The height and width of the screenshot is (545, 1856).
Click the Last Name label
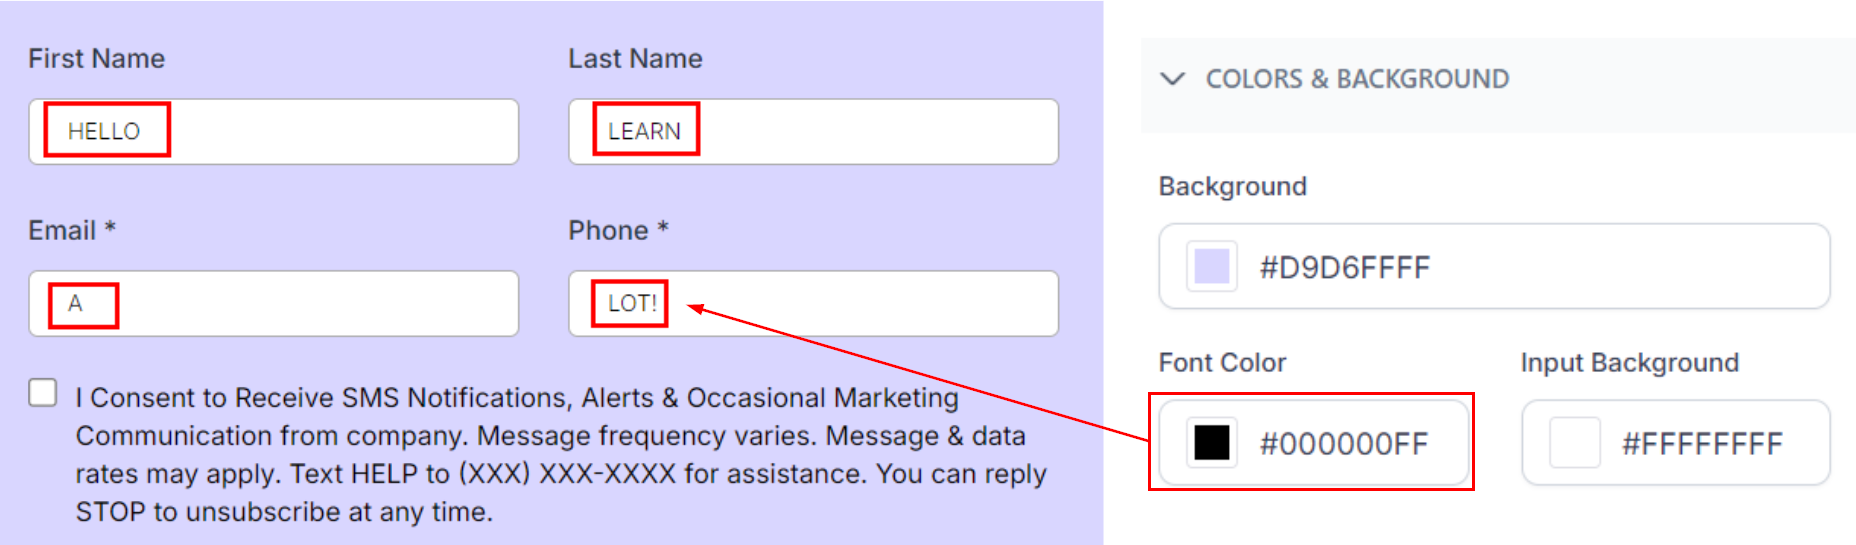click(635, 59)
